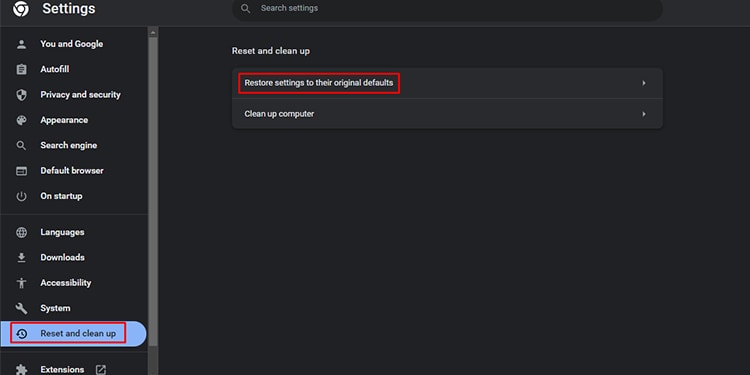The image size is (750, 375).
Task: Expand Restore settings row arrow
Action: pos(644,83)
